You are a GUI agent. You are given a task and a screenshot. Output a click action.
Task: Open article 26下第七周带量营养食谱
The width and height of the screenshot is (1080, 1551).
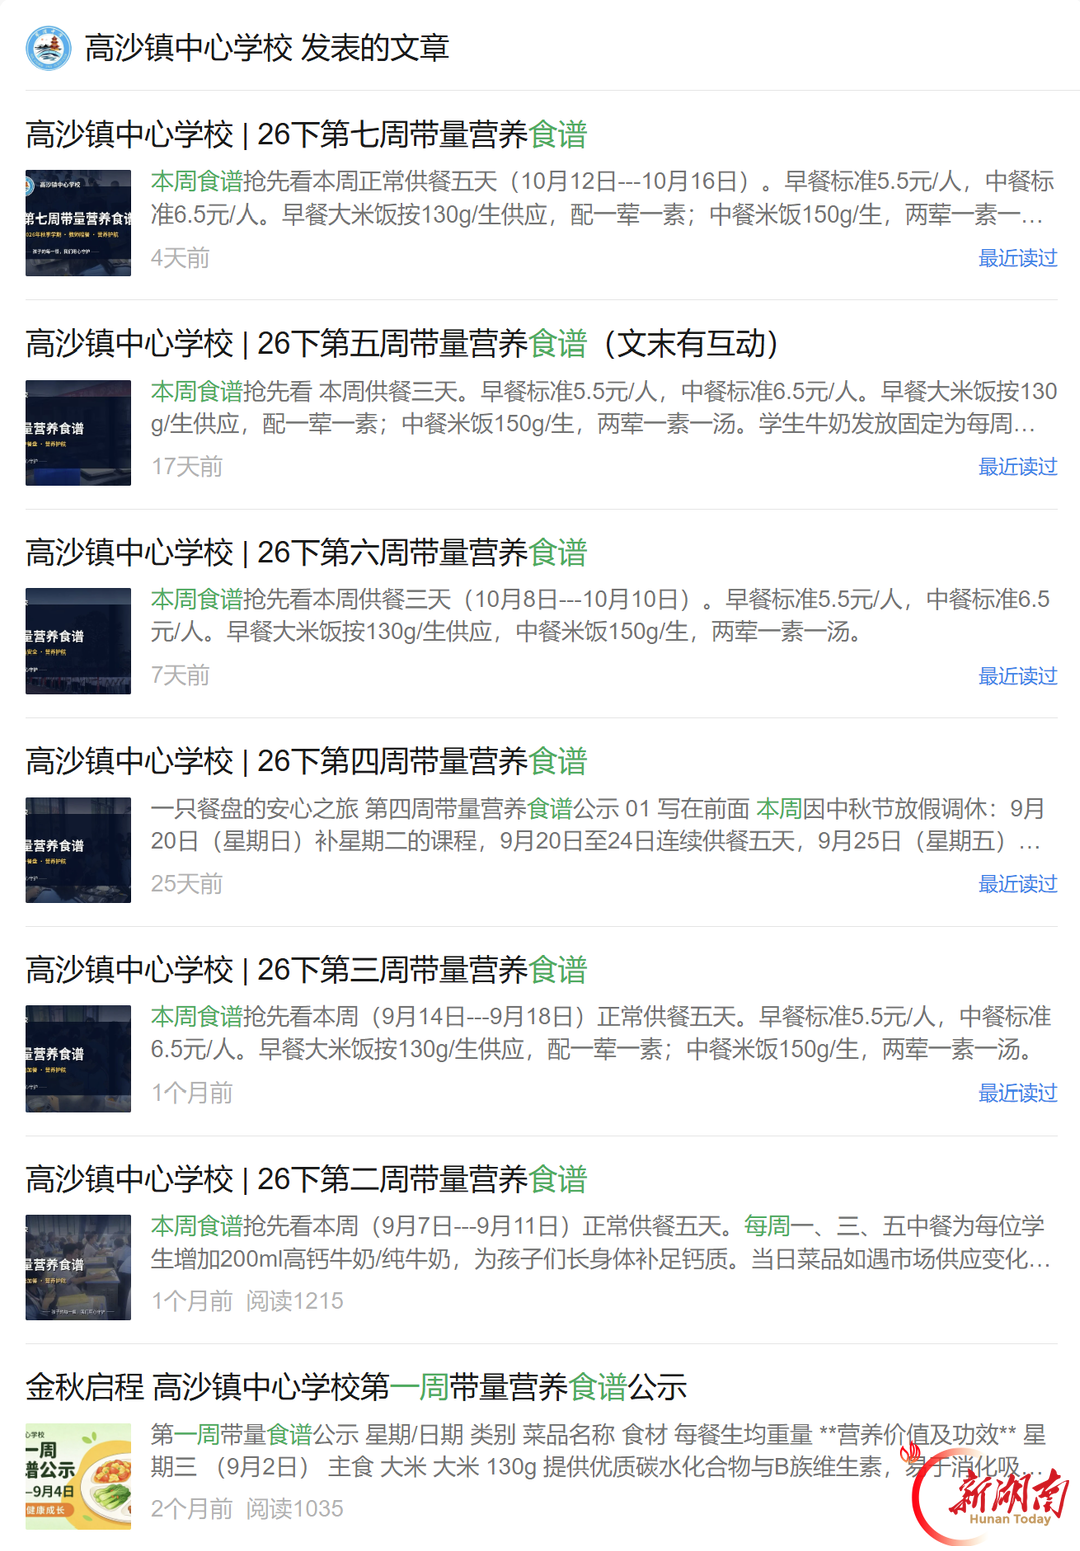[x=306, y=134]
